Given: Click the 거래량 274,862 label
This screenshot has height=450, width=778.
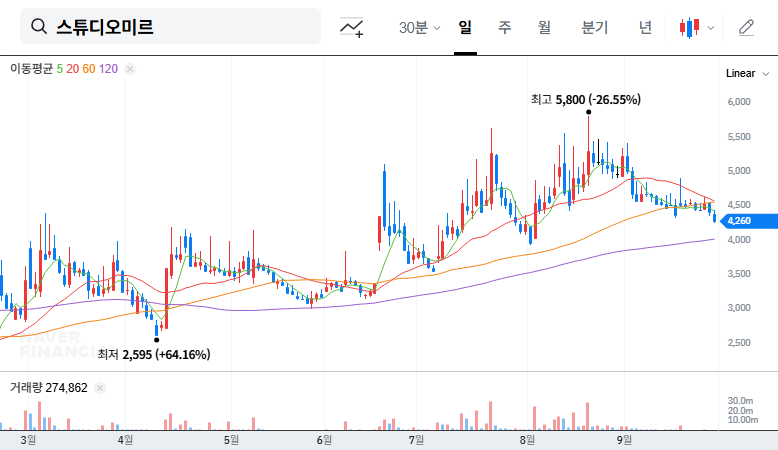Looking at the screenshot, I should [49, 387].
